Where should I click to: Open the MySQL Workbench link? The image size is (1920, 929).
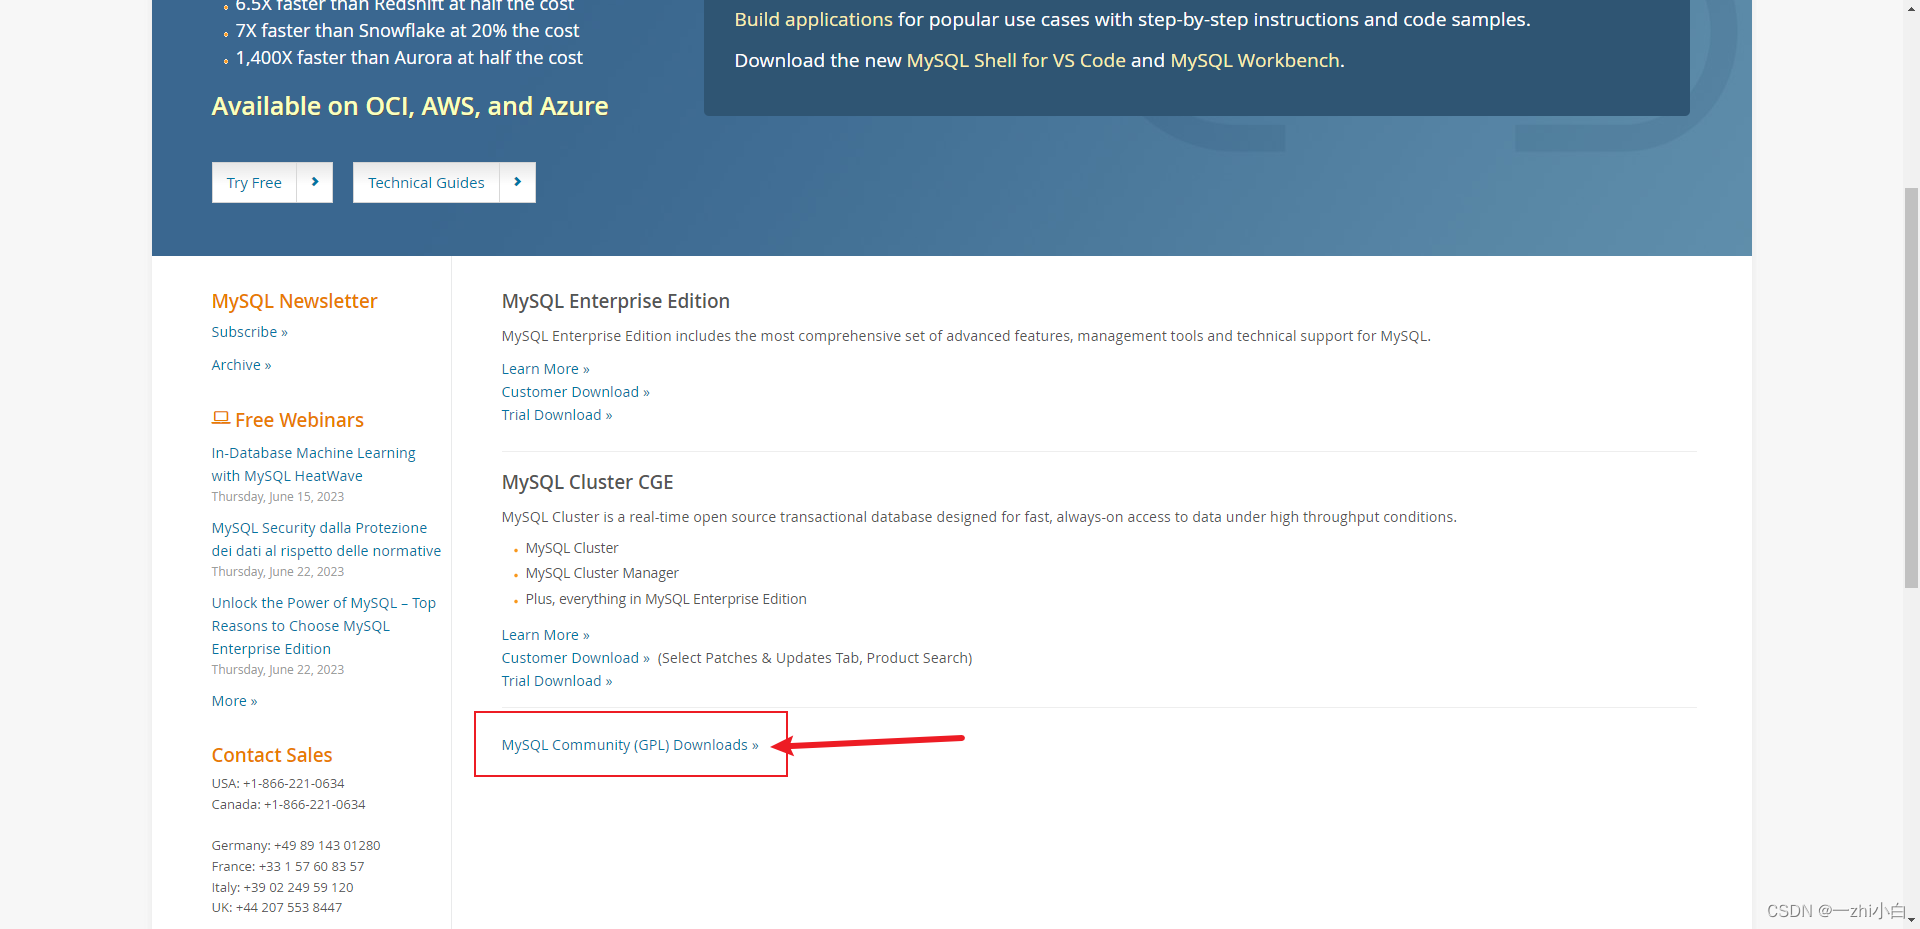pos(1255,61)
